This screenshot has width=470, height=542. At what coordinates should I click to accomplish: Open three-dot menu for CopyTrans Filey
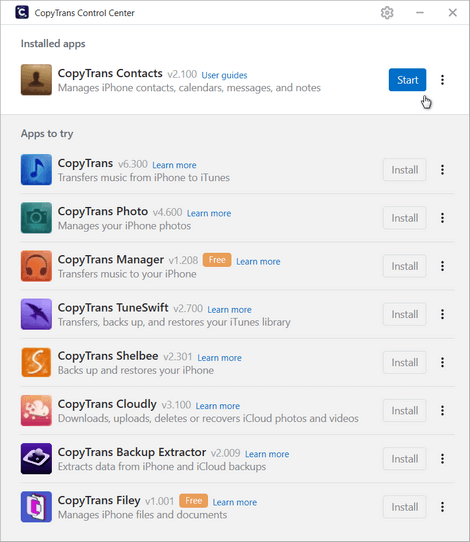[442, 507]
